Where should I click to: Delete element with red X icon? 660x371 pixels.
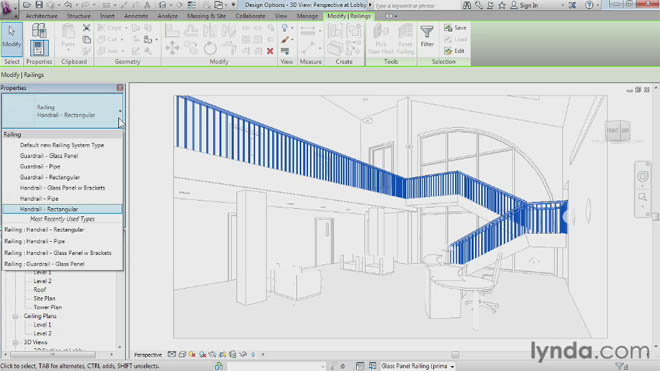pos(270,51)
